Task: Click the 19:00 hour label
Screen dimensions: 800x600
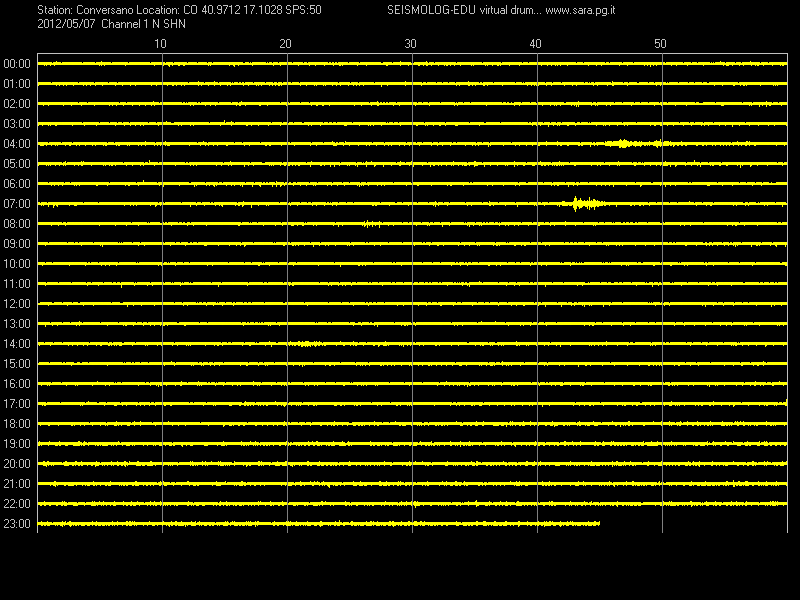Action: [x=17, y=444]
